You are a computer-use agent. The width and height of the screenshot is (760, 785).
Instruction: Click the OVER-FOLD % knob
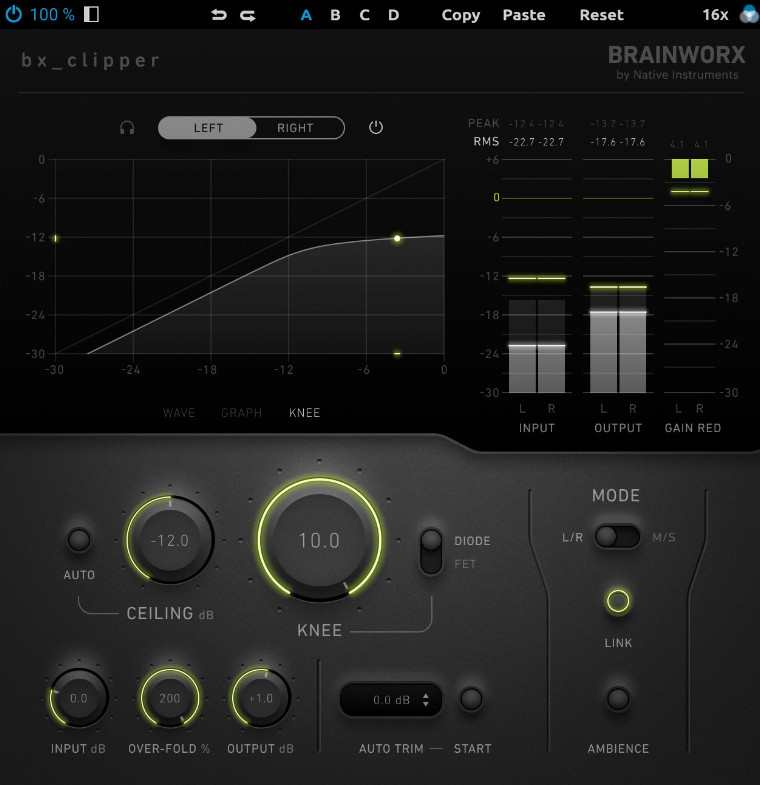point(170,698)
